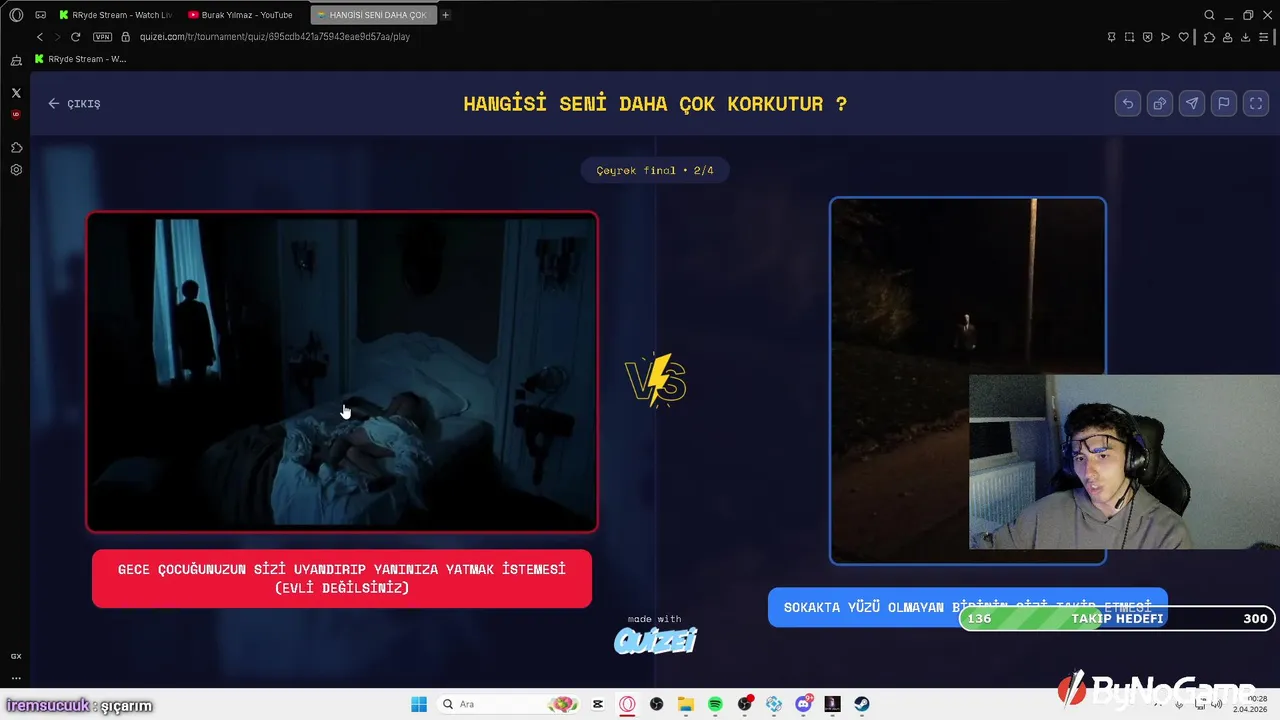Open the workspaces icon in sidebar top
The height and width of the screenshot is (720, 1280).
(x=16, y=61)
